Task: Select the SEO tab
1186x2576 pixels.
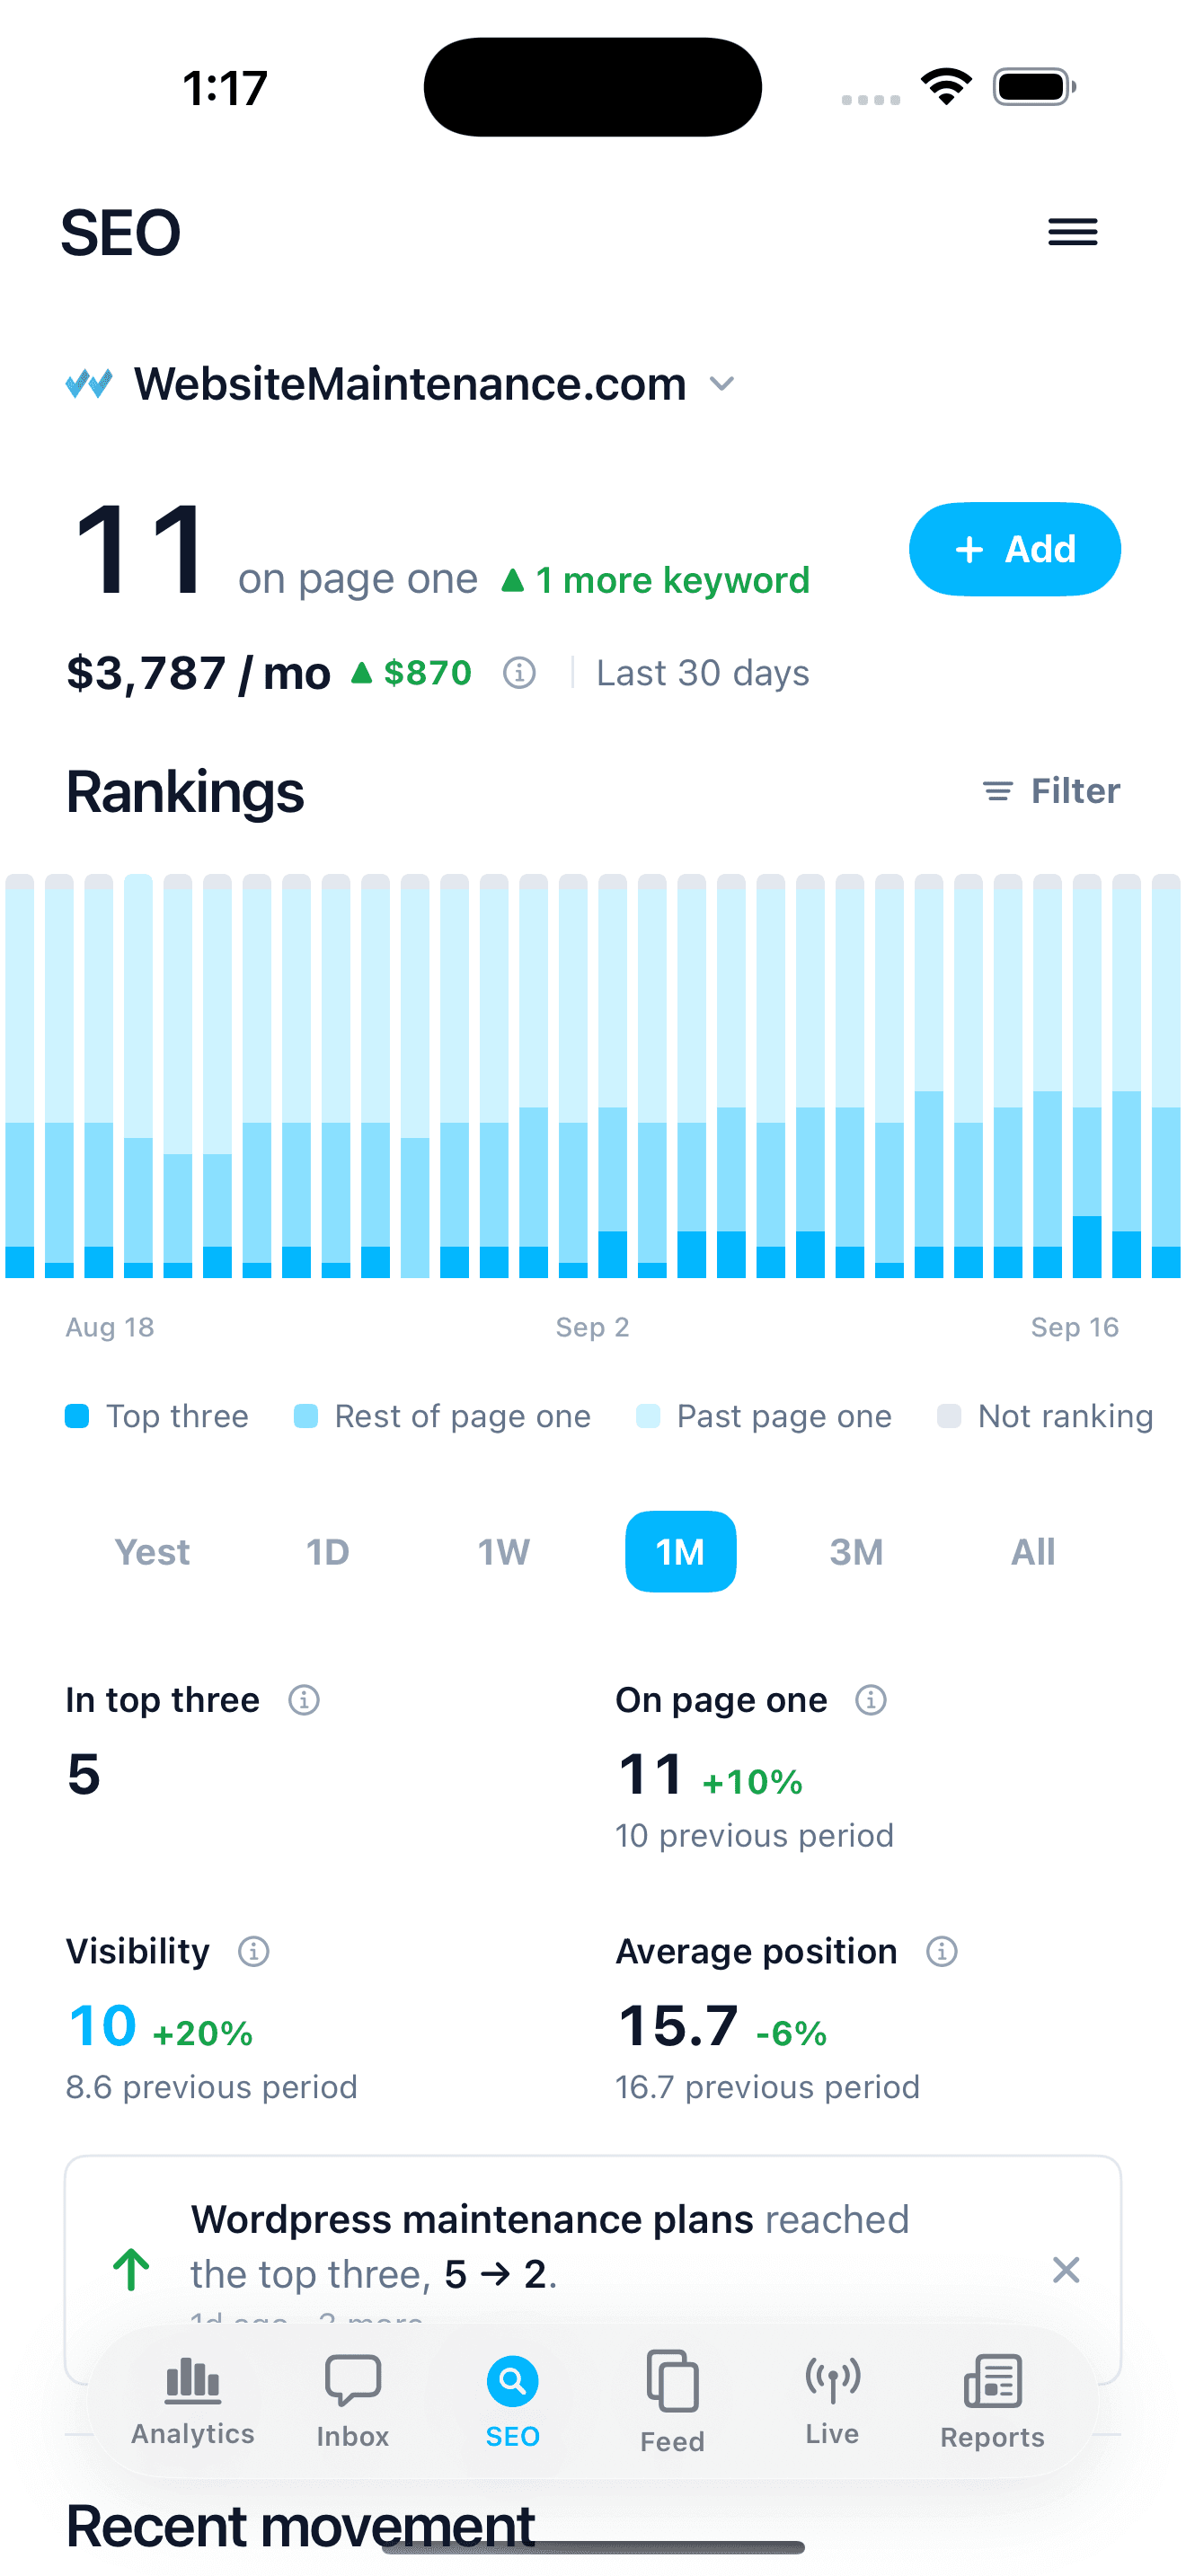Action: click(513, 2402)
